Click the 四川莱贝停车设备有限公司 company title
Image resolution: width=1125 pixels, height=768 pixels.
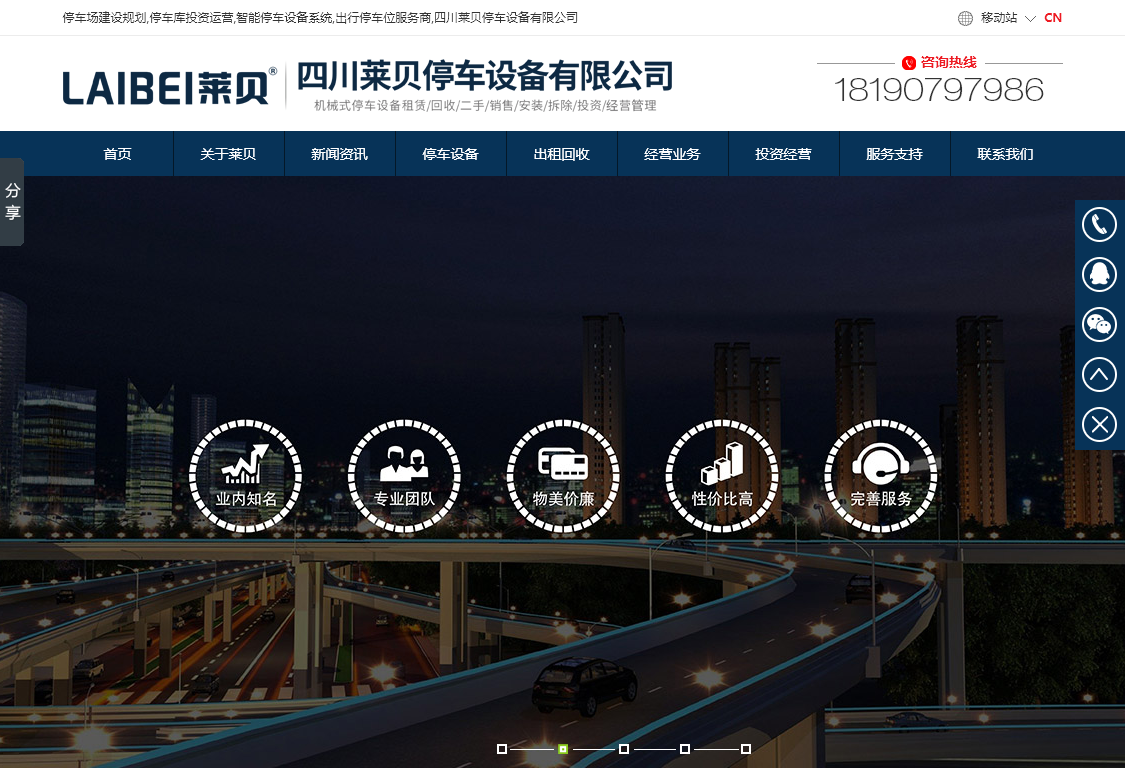pos(485,76)
